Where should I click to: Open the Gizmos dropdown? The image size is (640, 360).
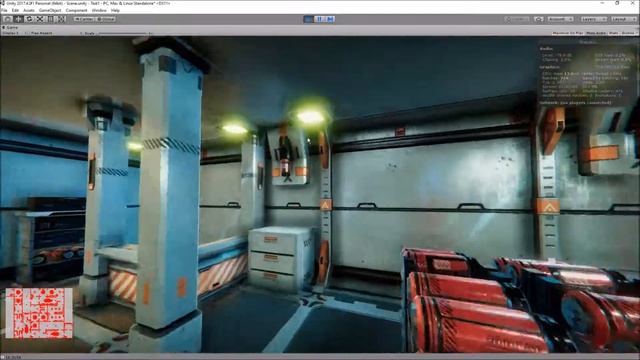tap(629, 33)
